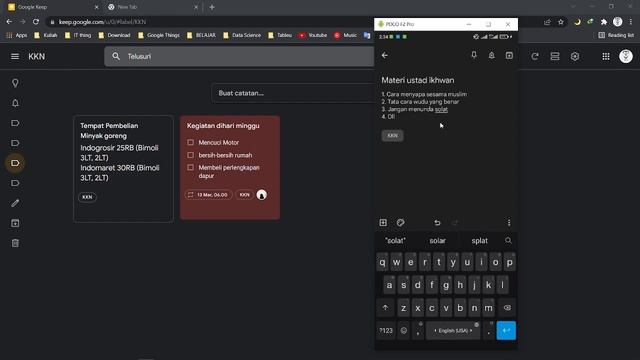Choose the "splat" keyboard suggestion

tap(480, 241)
